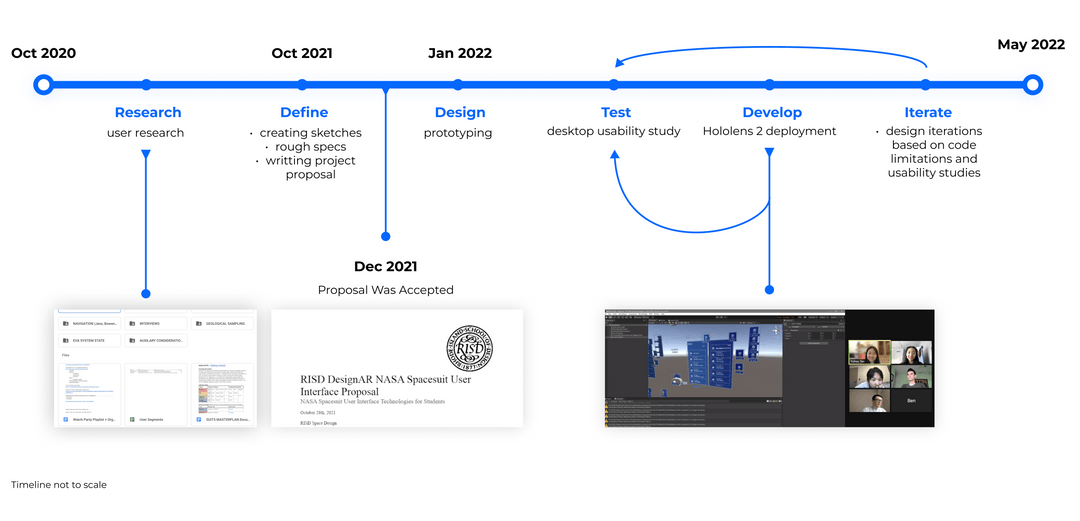This screenshot has height=521, width=1080.
Task: Click the 'Timeline not to scale' note
Action: tap(59, 484)
